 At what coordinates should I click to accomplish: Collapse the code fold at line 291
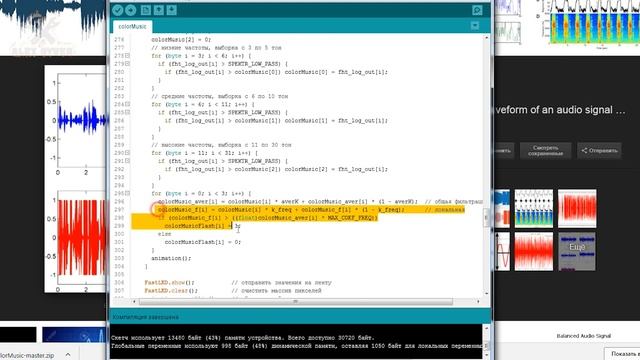click(128, 161)
